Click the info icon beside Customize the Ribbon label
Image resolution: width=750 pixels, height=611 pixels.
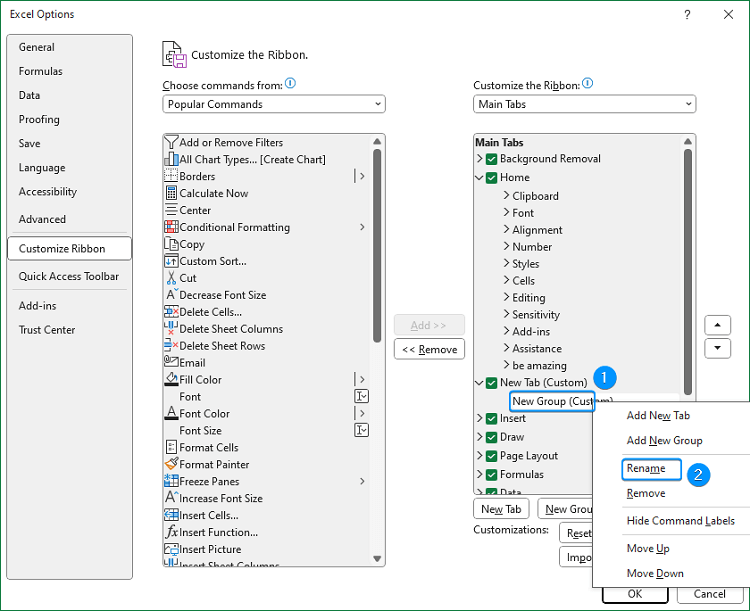[x=588, y=83]
